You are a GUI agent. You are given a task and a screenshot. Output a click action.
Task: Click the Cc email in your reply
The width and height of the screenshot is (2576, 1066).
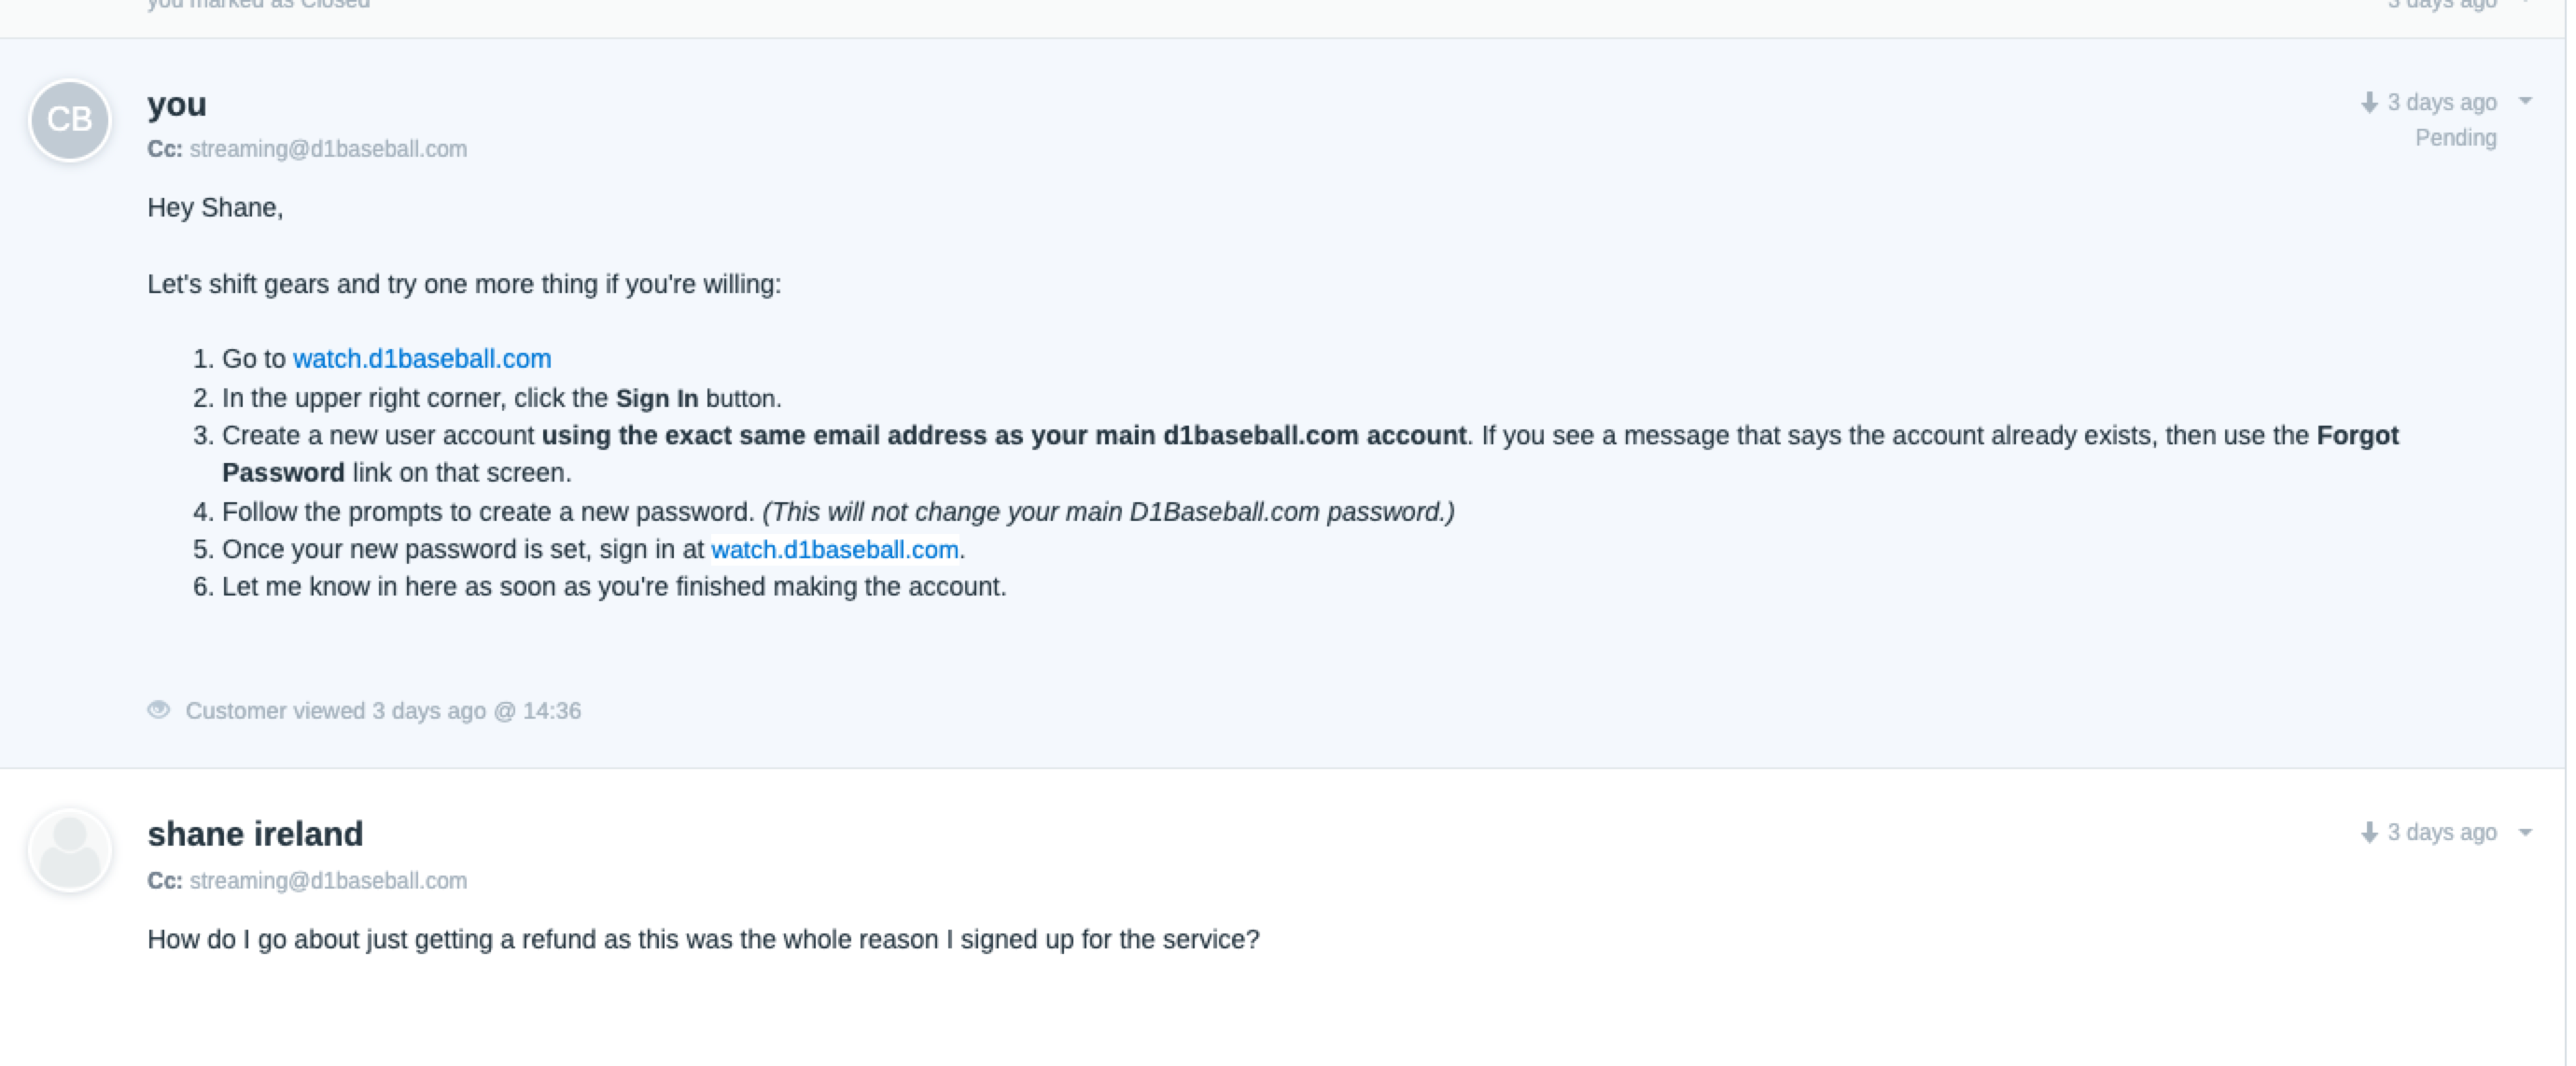[x=328, y=149]
